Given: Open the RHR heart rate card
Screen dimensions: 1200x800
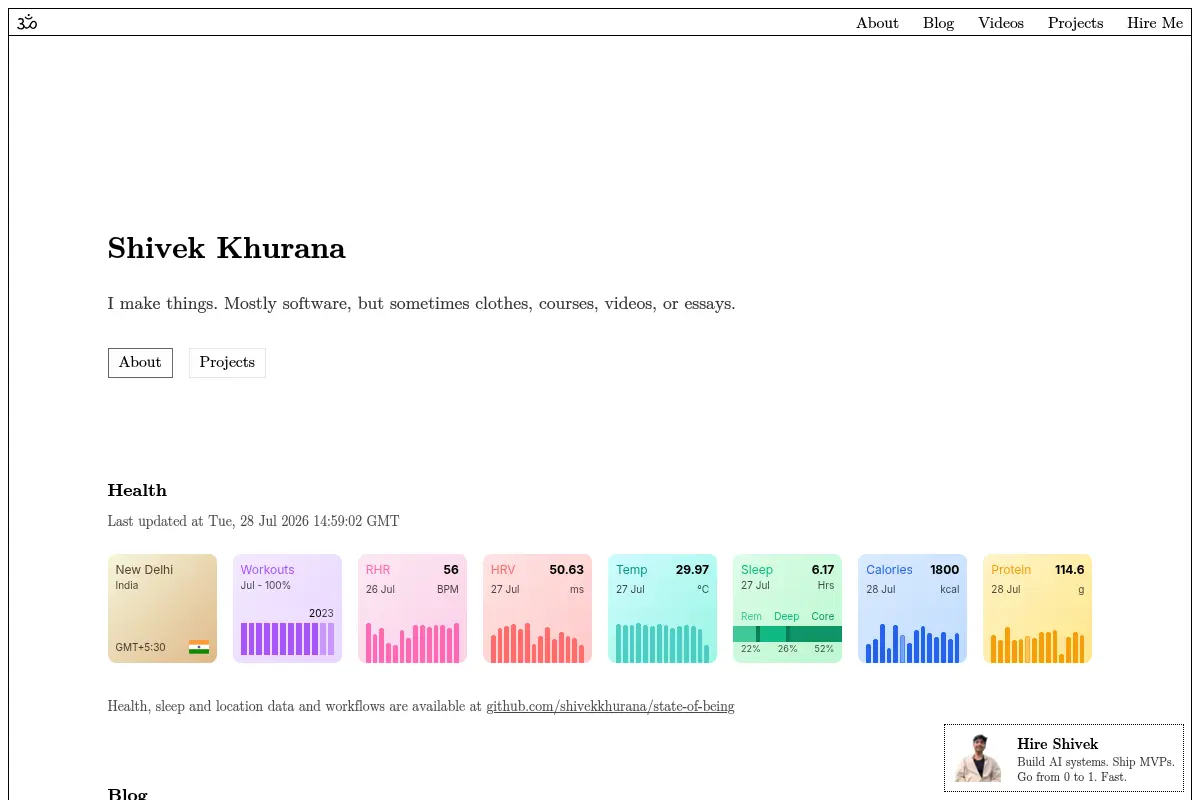Looking at the screenshot, I should click(412, 608).
